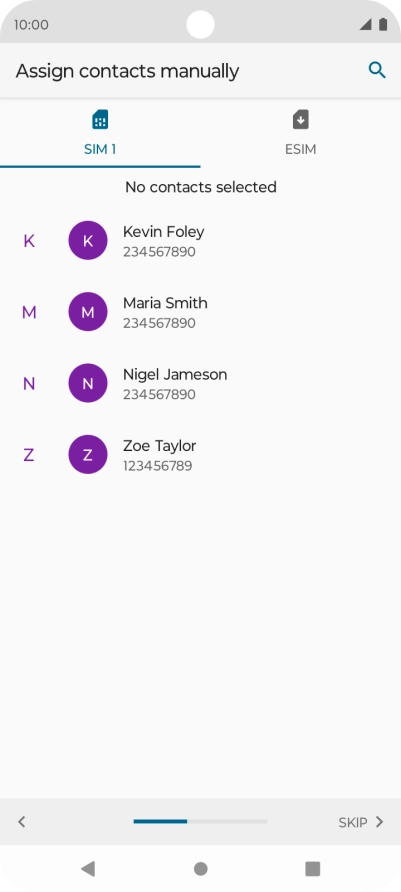Advance with chevron beside SKIP

point(379,822)
